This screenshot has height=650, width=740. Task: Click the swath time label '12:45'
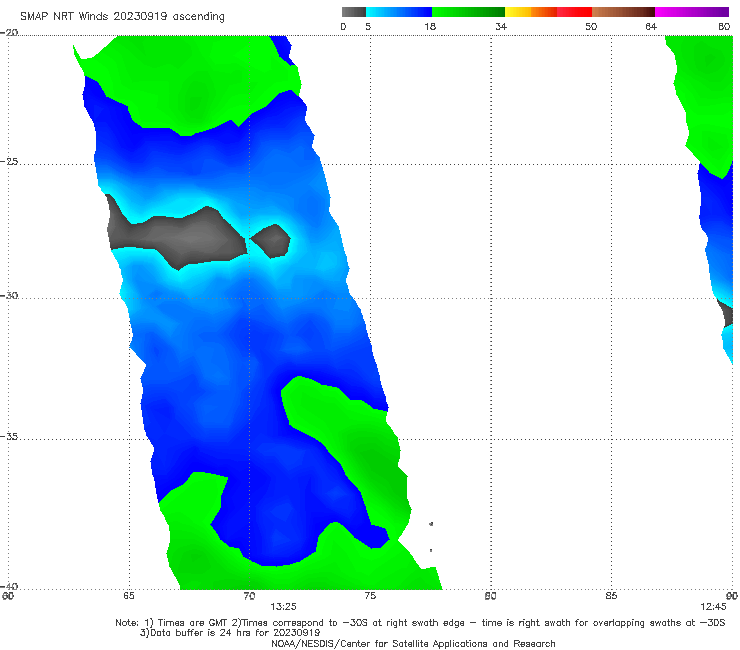pos(713,607)
